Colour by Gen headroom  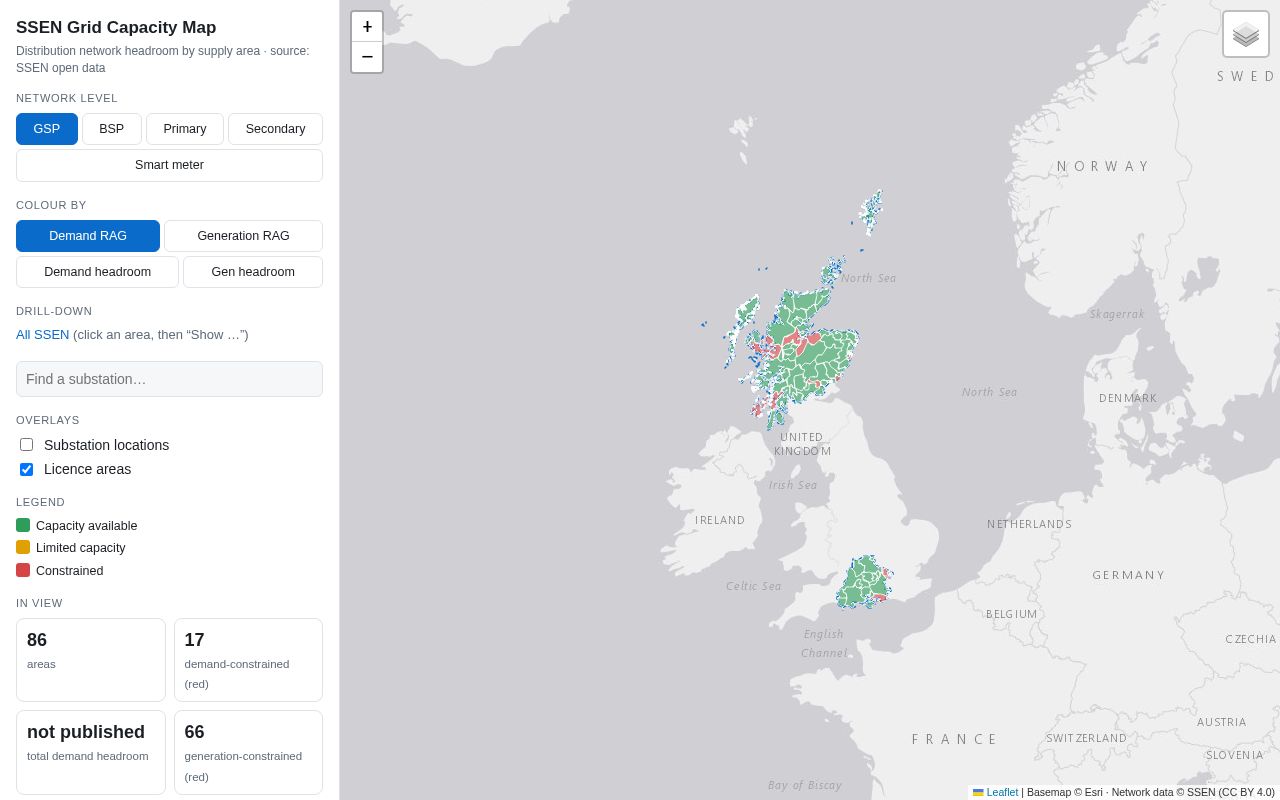coord(253,272)
